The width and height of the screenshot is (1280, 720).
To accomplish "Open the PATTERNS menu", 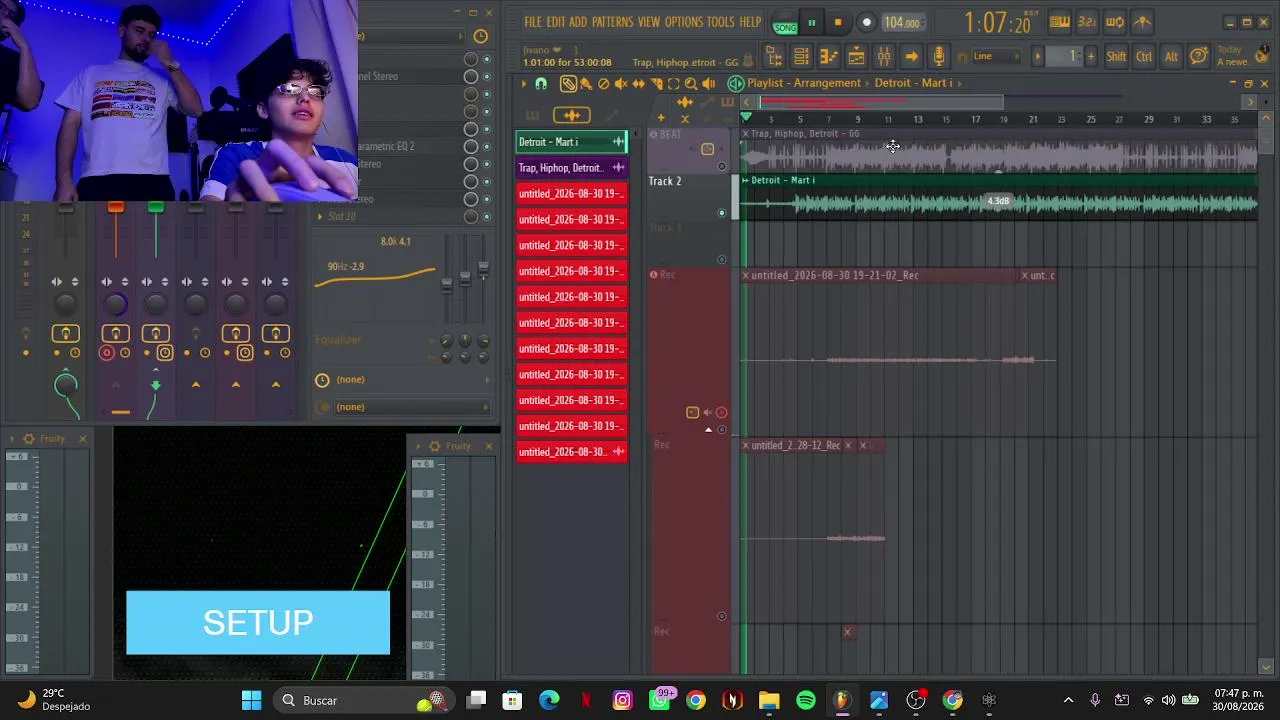I will tap(612, 22).
